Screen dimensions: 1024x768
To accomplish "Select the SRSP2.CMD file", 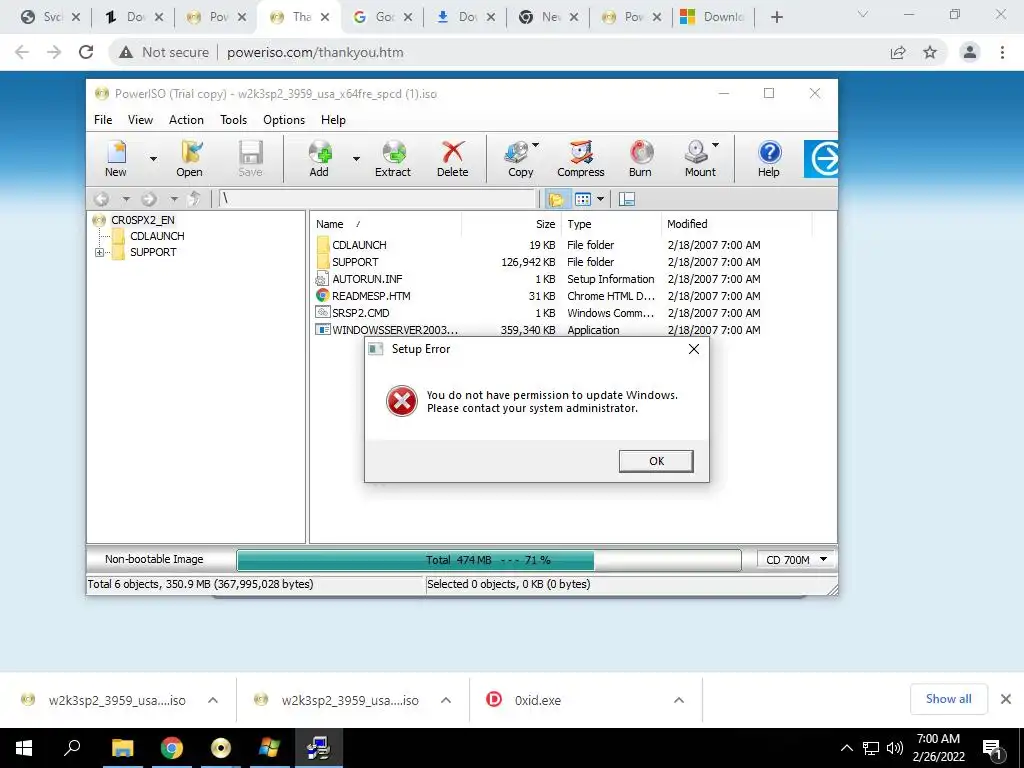I will point(360,313).
